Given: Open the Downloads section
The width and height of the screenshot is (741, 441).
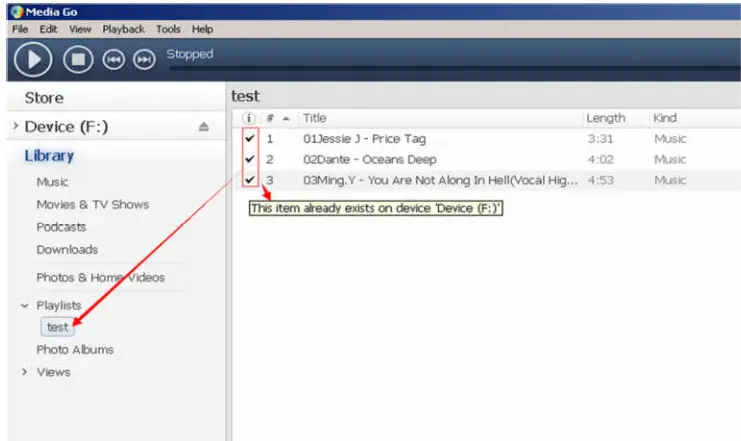Looking at the screenshot, I should click(67, 250).
